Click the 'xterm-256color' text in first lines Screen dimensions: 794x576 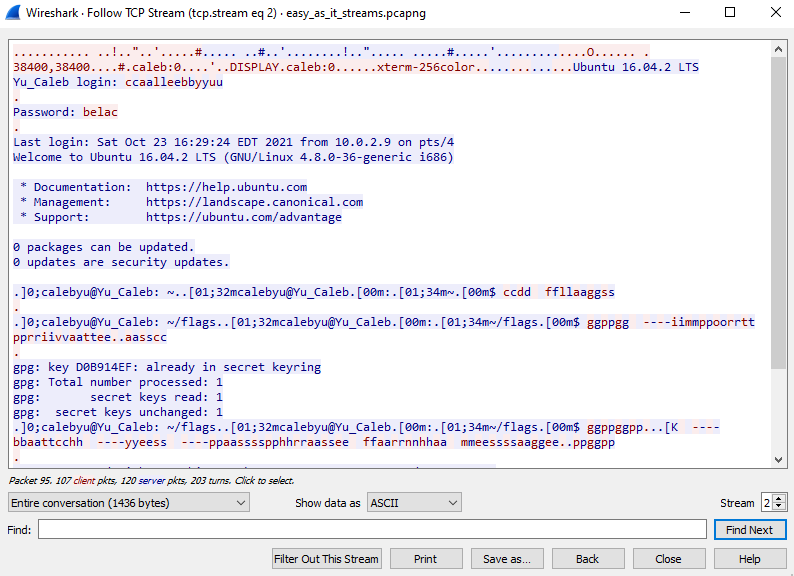[x=426, y=67]
